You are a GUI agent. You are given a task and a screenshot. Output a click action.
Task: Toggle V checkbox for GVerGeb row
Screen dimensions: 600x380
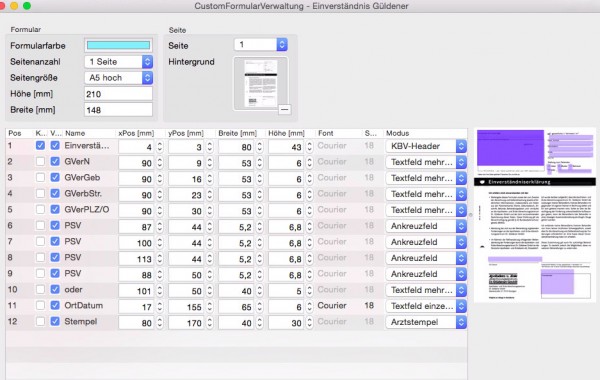55,178
